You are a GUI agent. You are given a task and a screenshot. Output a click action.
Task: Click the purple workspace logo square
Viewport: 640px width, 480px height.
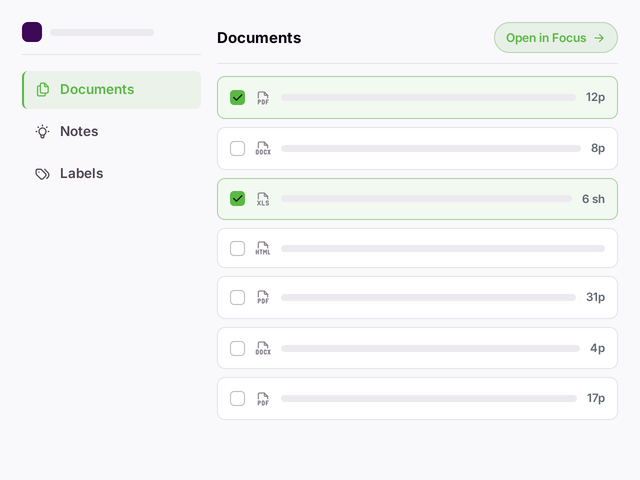[x=32, y=32]
